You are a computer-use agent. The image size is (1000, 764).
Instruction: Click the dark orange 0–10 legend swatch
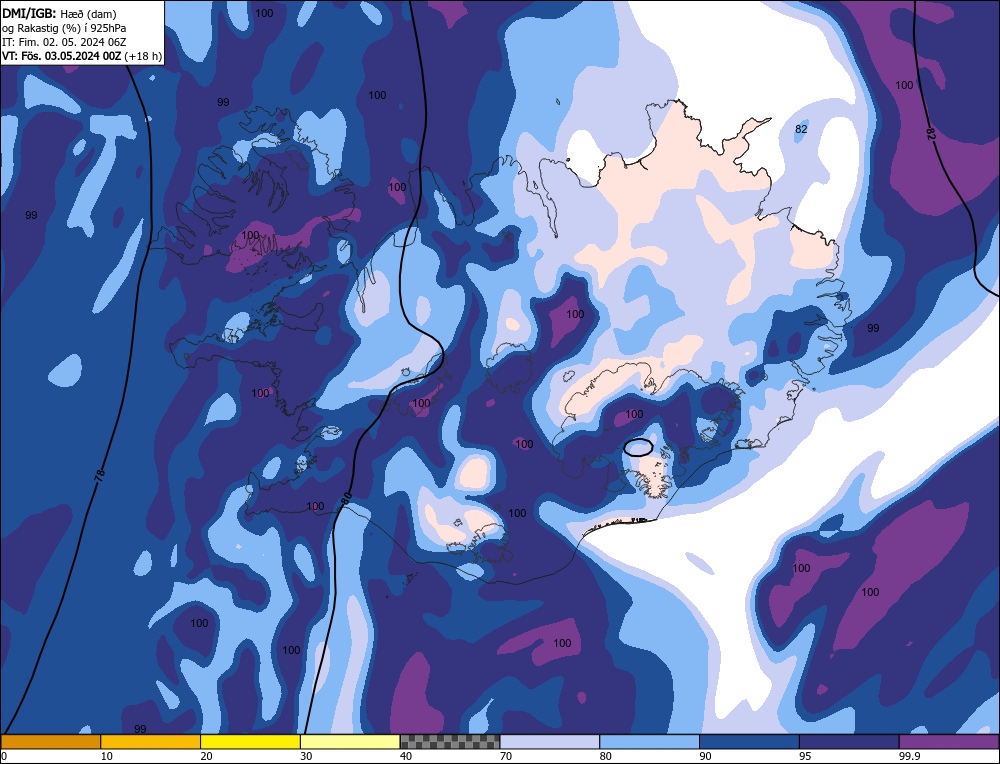pyautogui.click(x=51, y=742)
